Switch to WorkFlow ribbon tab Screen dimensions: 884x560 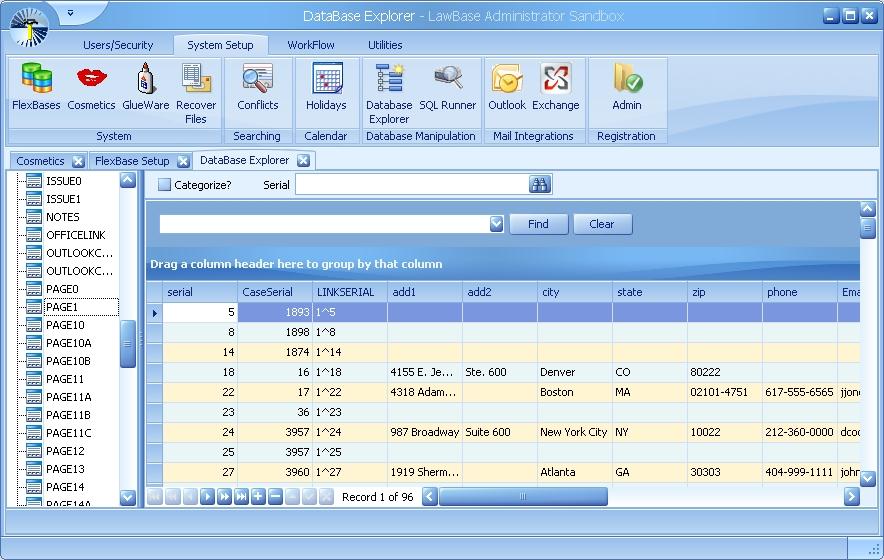click(311, 45)
